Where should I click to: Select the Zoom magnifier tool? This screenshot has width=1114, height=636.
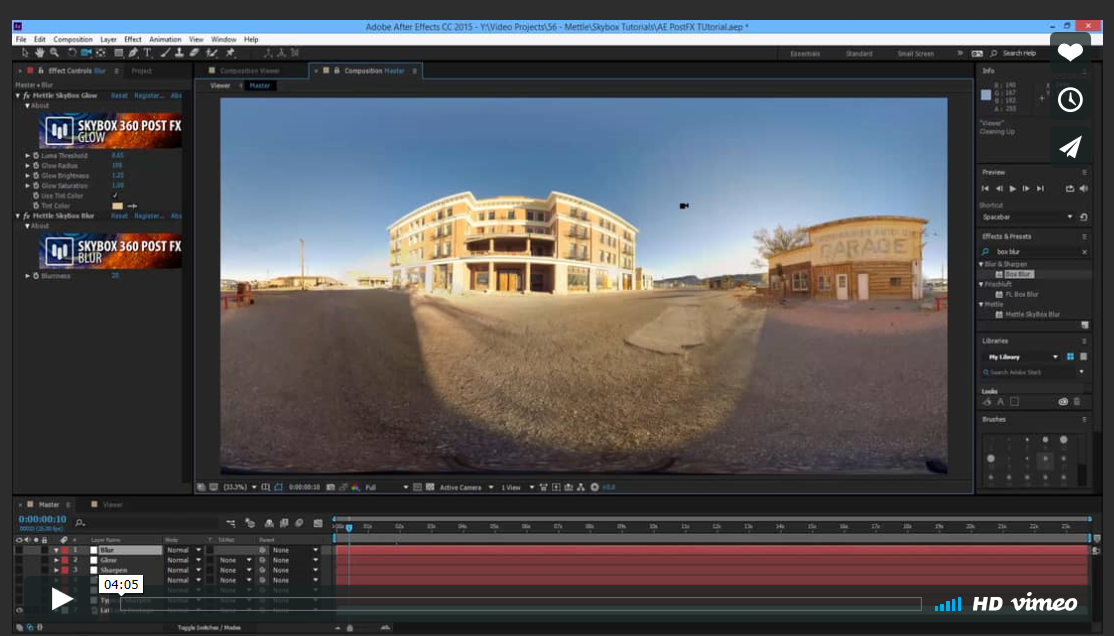54,53
